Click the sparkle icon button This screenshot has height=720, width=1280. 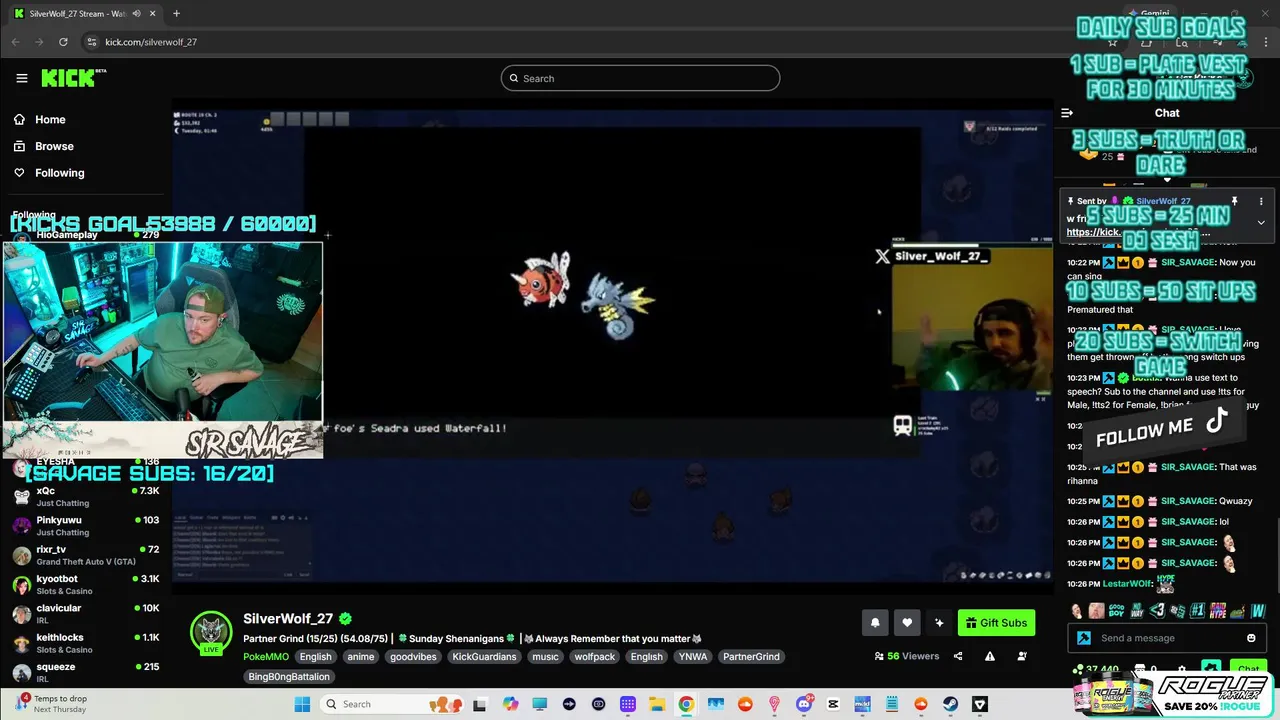[939, 623]
